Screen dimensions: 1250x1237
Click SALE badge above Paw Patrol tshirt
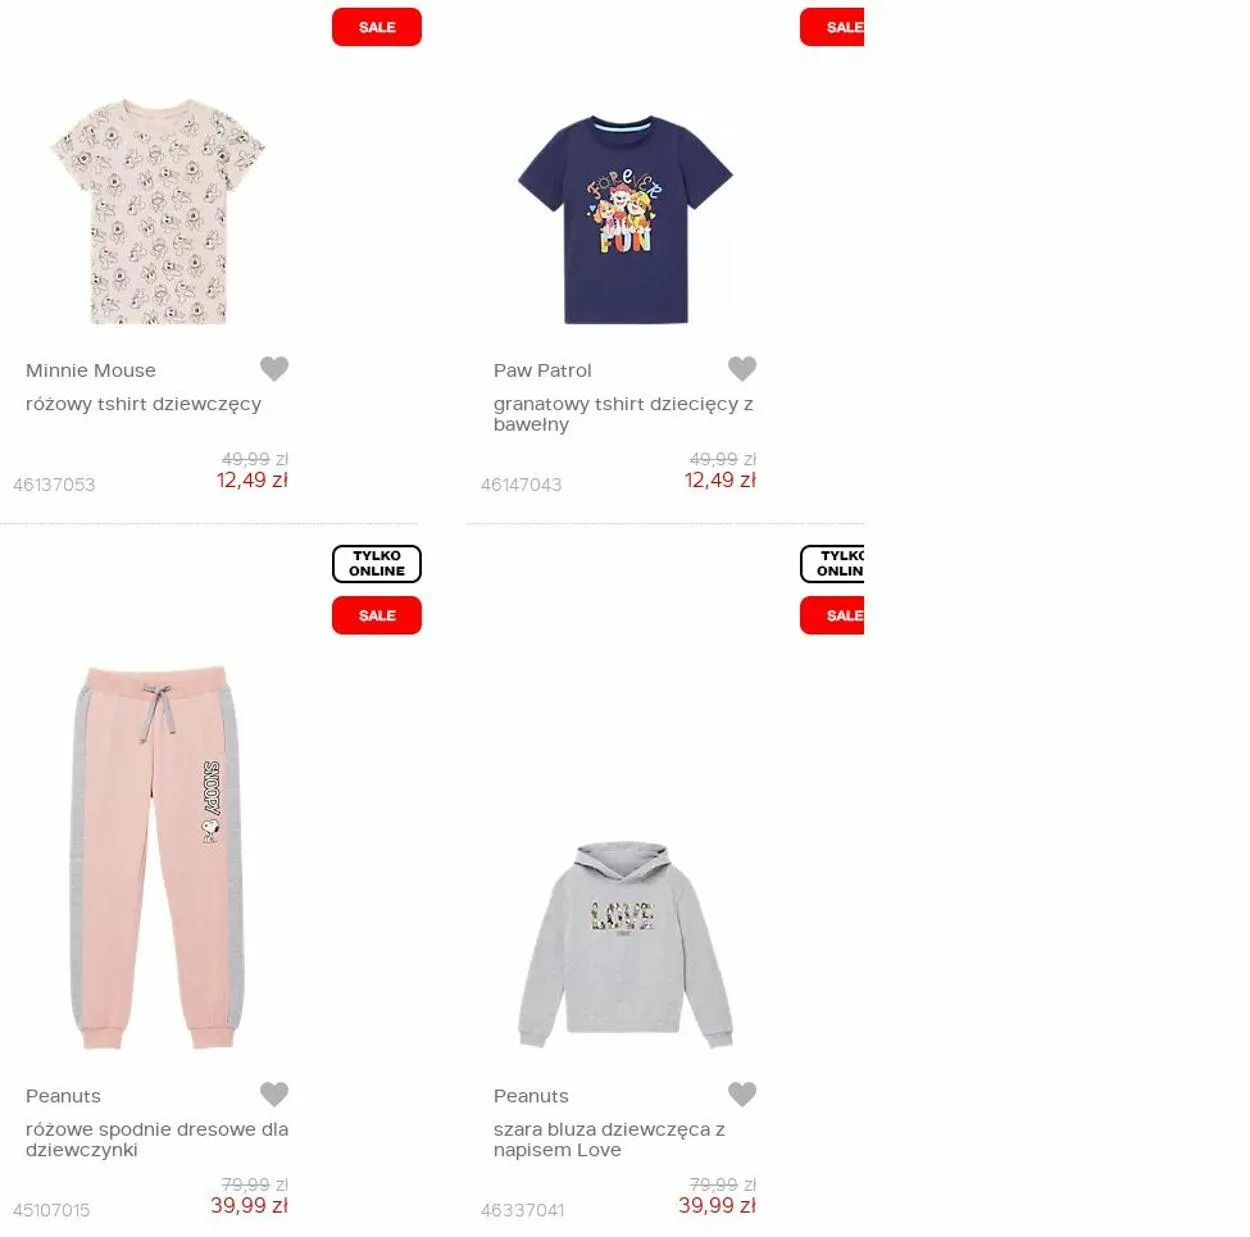pos(832,27)
